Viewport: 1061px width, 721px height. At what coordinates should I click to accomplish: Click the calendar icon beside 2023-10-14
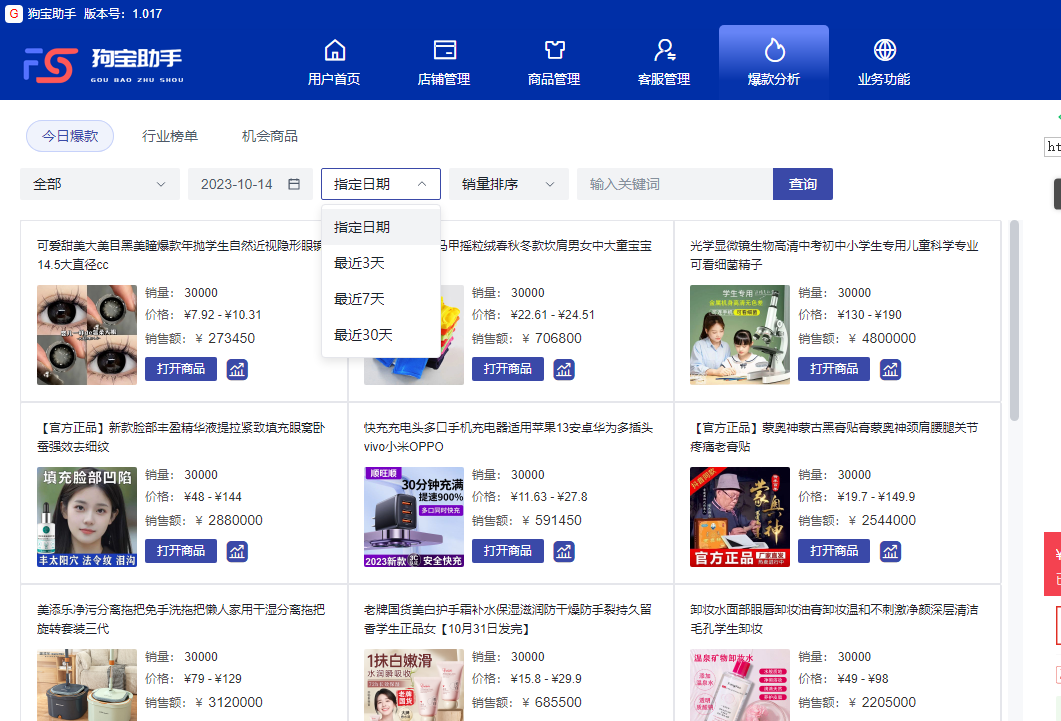[x=294, y=184]
